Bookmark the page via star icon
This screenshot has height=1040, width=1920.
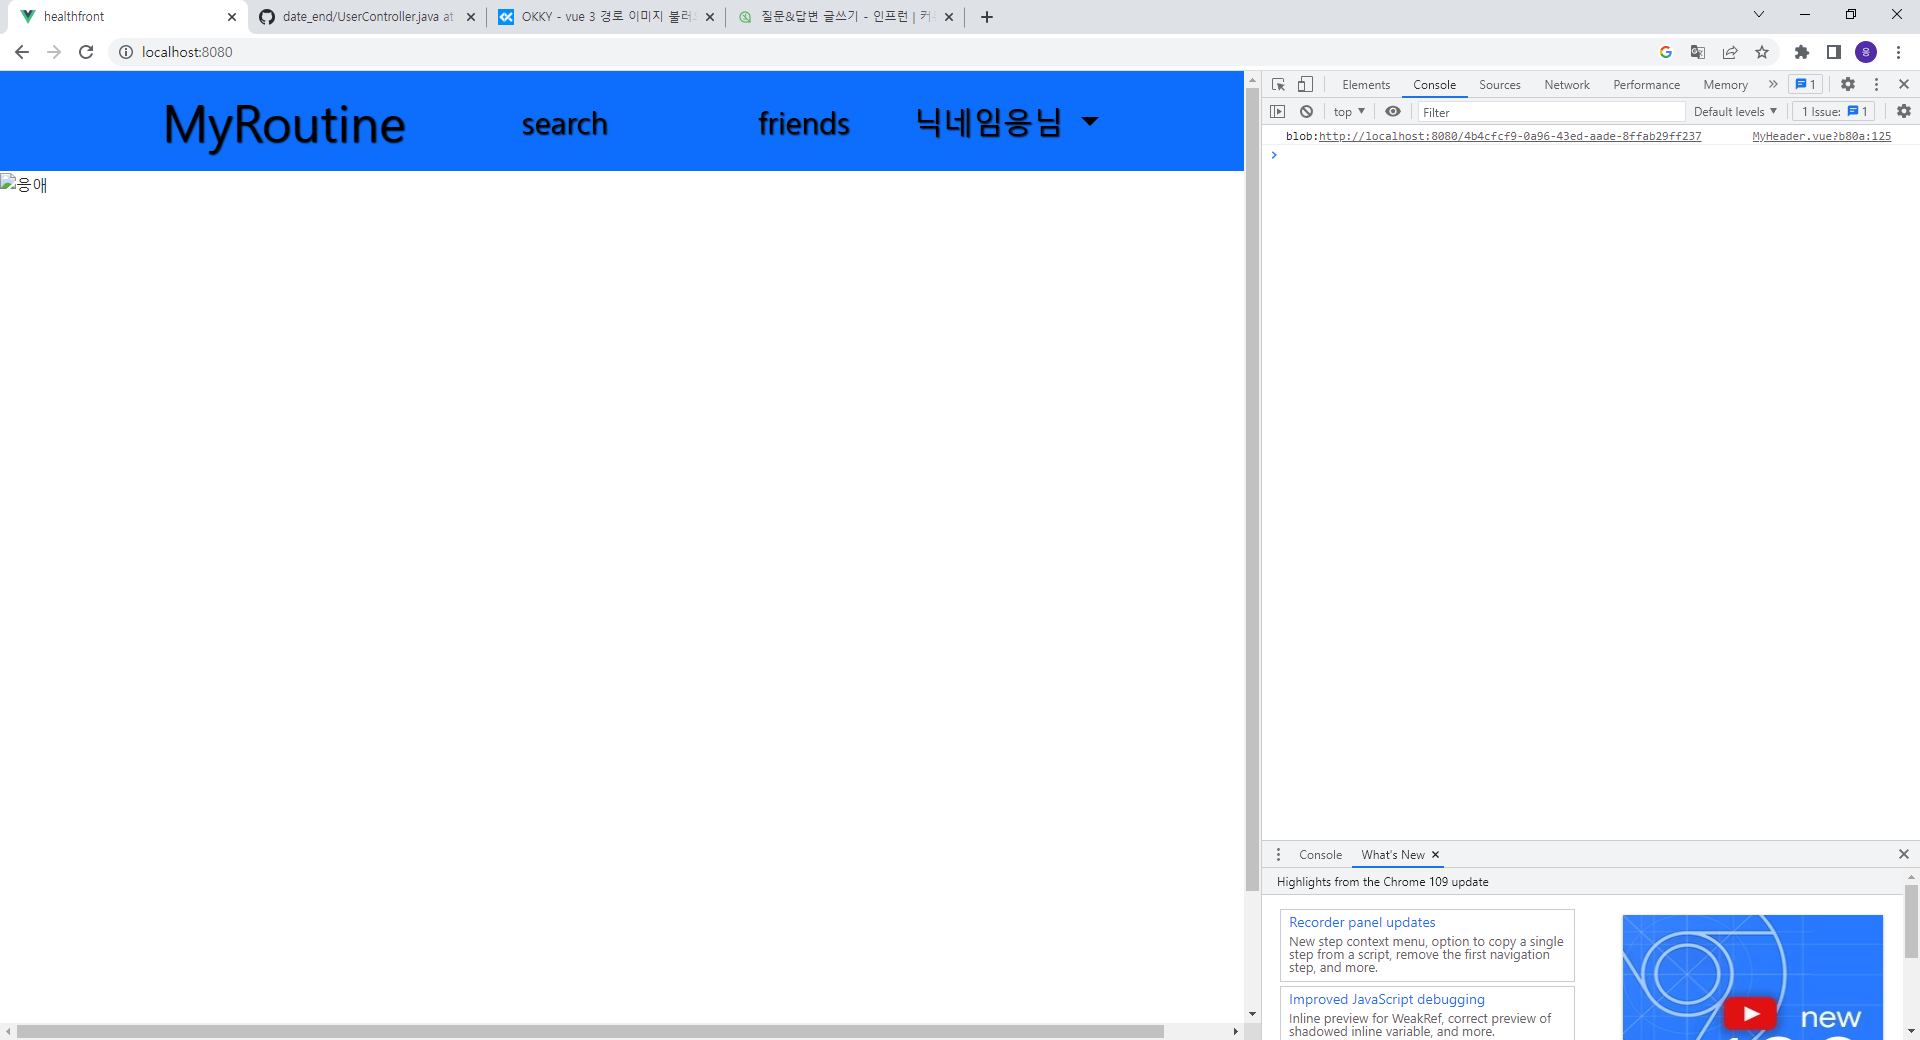(x=1762, y=52)
